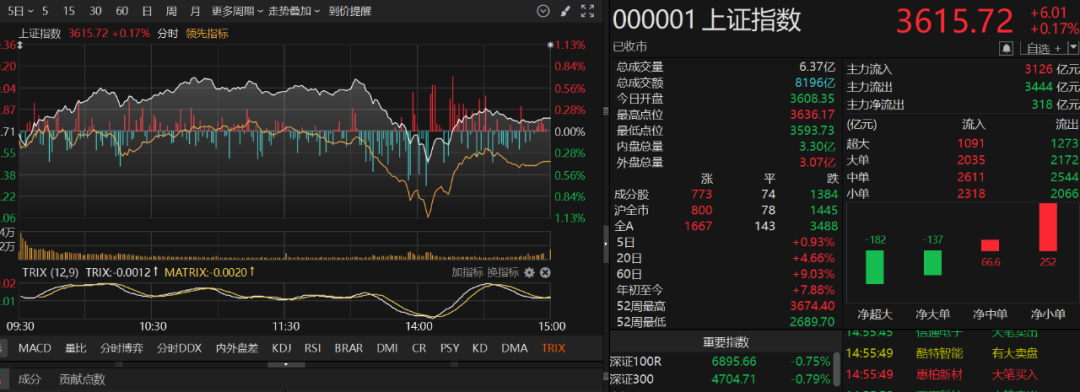Select the RSI indicator tab
1080x392 pixels.
click(313, 348)
